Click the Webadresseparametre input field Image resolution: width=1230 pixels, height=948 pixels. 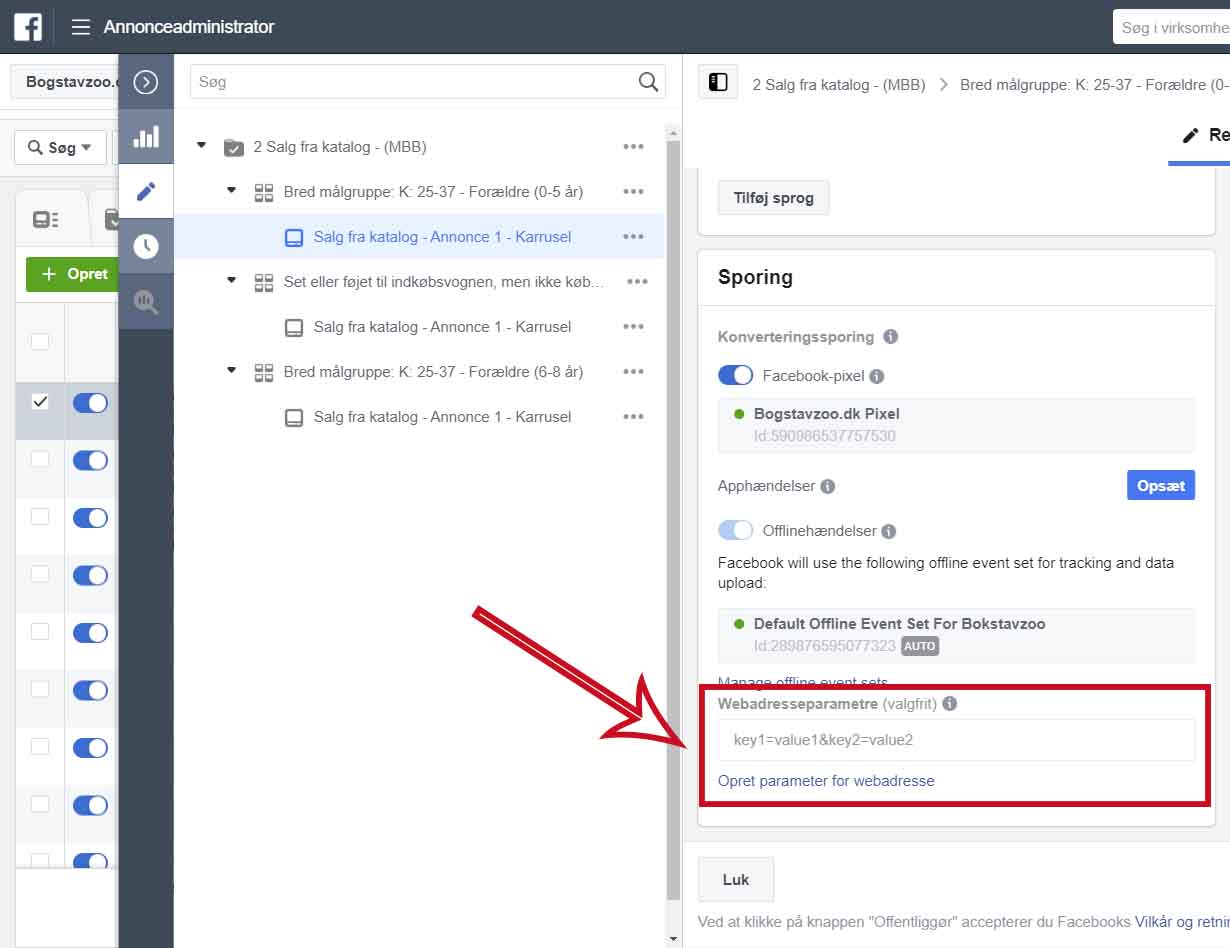pyautogui.click(x=956, y=741)
